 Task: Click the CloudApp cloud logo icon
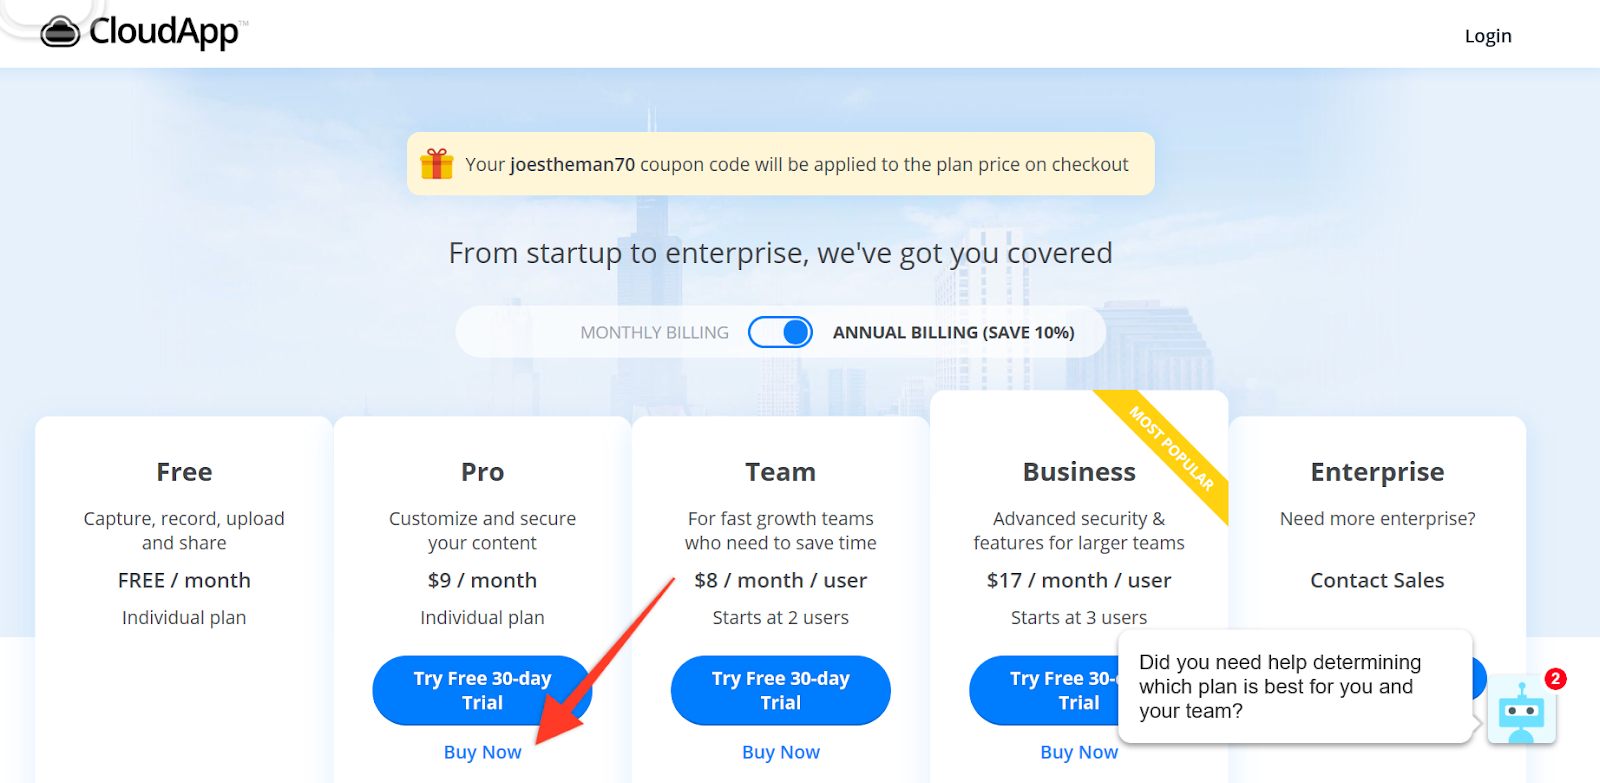click(x=60, y=32)
